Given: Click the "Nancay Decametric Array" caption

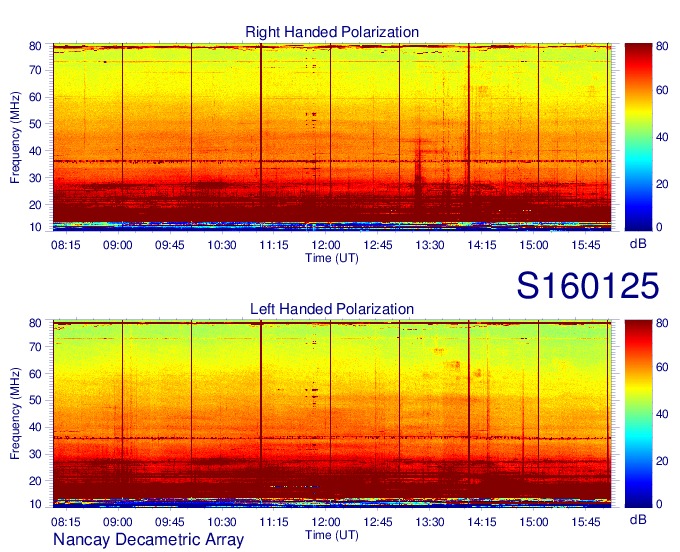Looking at the screenshot, I should tap(148, 540).
